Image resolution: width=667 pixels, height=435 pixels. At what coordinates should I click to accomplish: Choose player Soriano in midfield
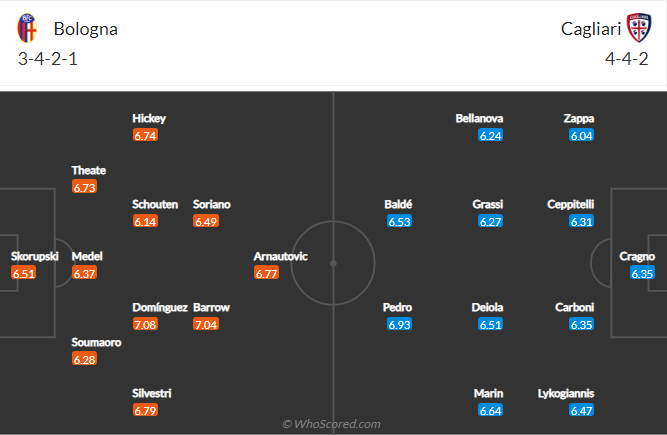pyautogui.click(x=211, y=204)
